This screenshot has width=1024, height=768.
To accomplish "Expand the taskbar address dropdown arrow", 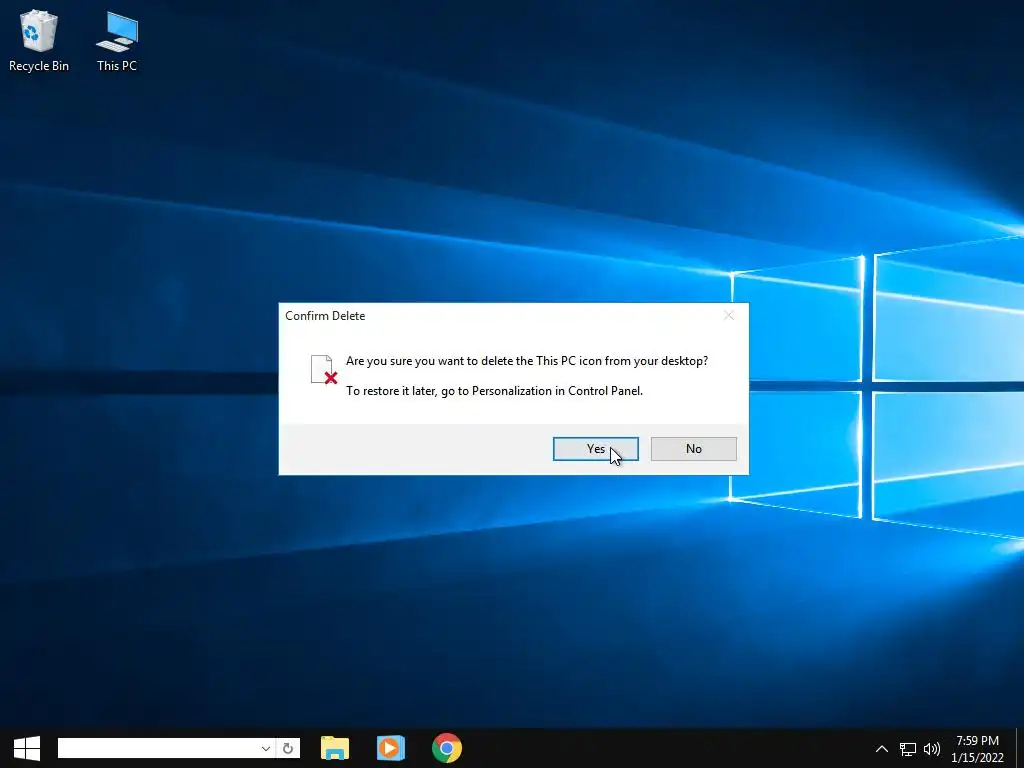I will tap(266, 748).
